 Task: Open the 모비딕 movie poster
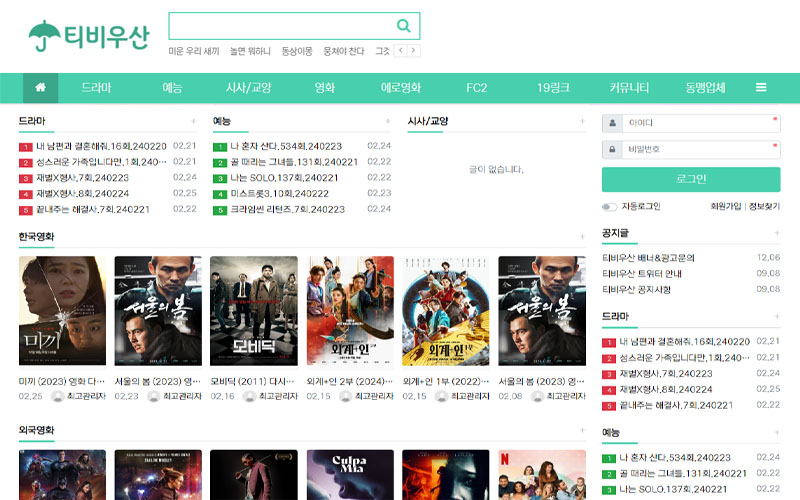tap(254, 311)
